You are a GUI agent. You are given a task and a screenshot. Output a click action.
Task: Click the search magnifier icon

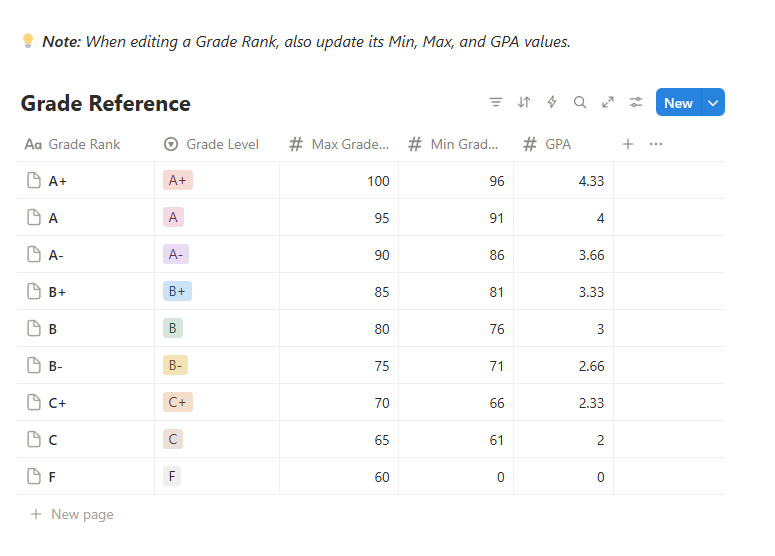click(x=580, y=103)
